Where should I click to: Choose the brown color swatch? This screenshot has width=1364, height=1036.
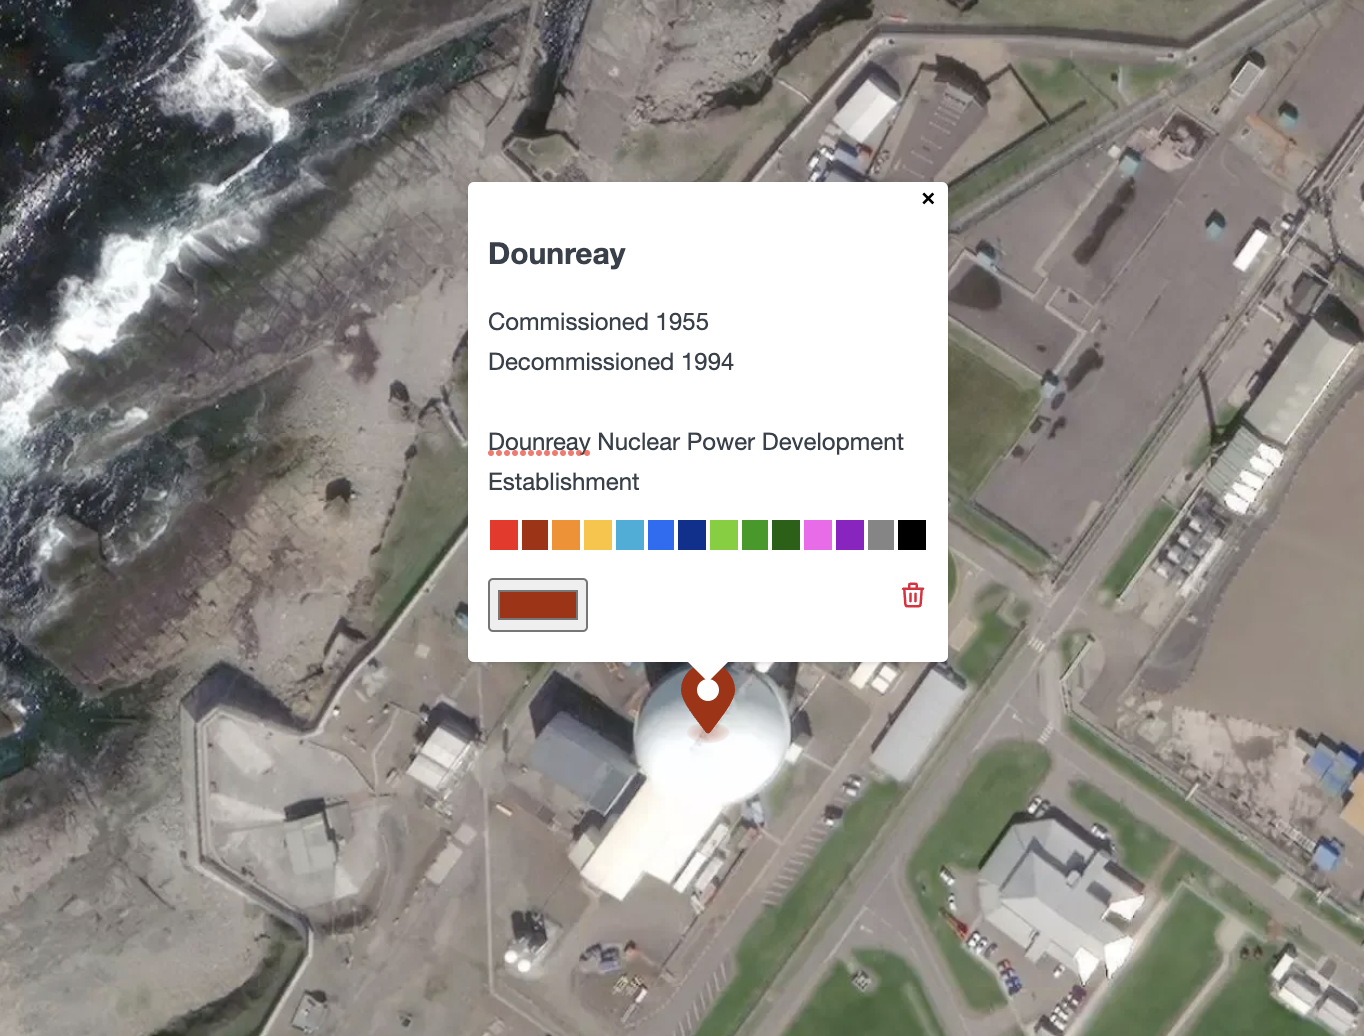(535, 535)
